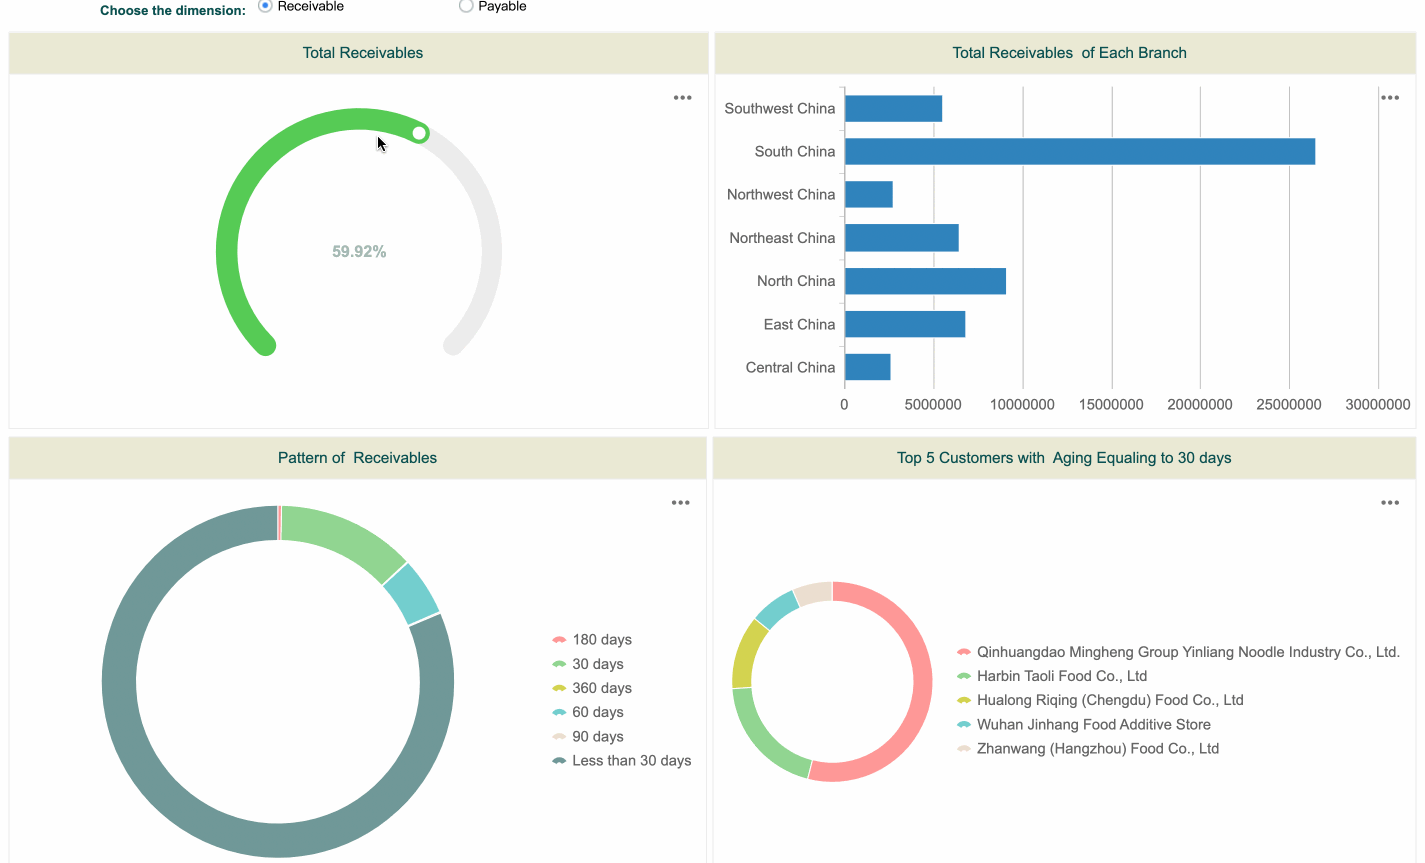This screenshot has width=1425, height=863.
Task: Click the East China bar
Action: 905,324
